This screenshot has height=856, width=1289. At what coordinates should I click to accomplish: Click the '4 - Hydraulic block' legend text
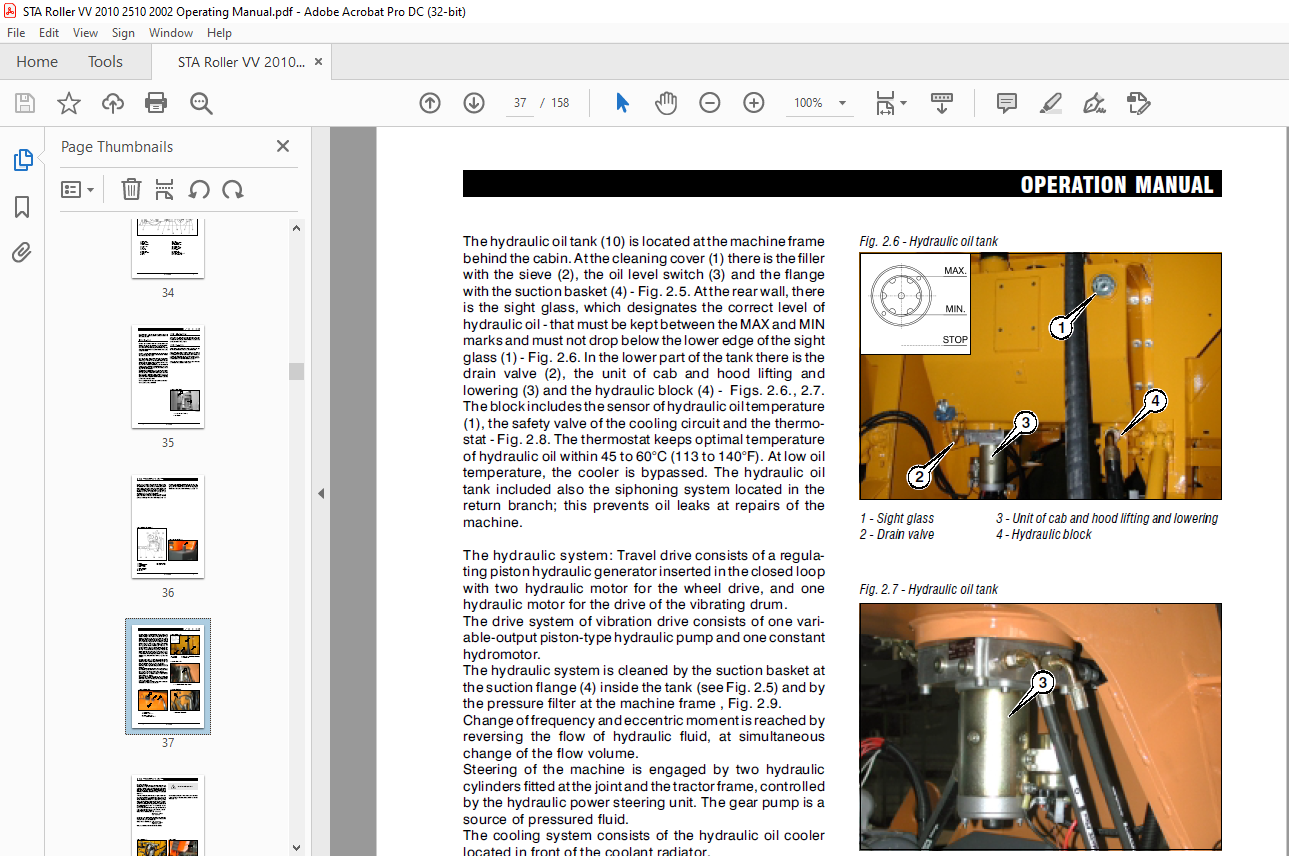click(1043, 534)
